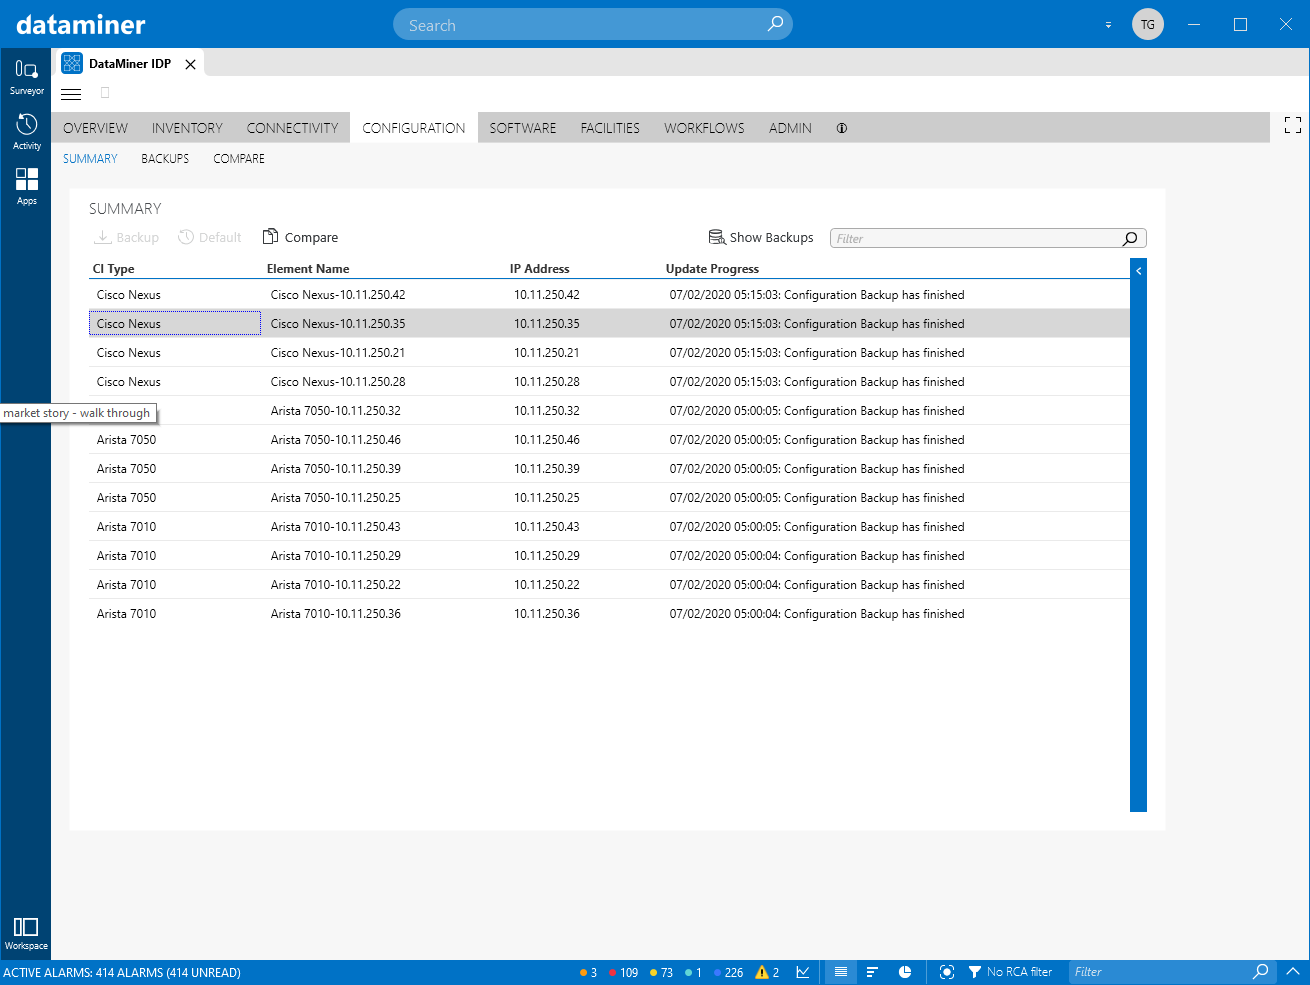Click the warning triangle count 2

point(767,972)
